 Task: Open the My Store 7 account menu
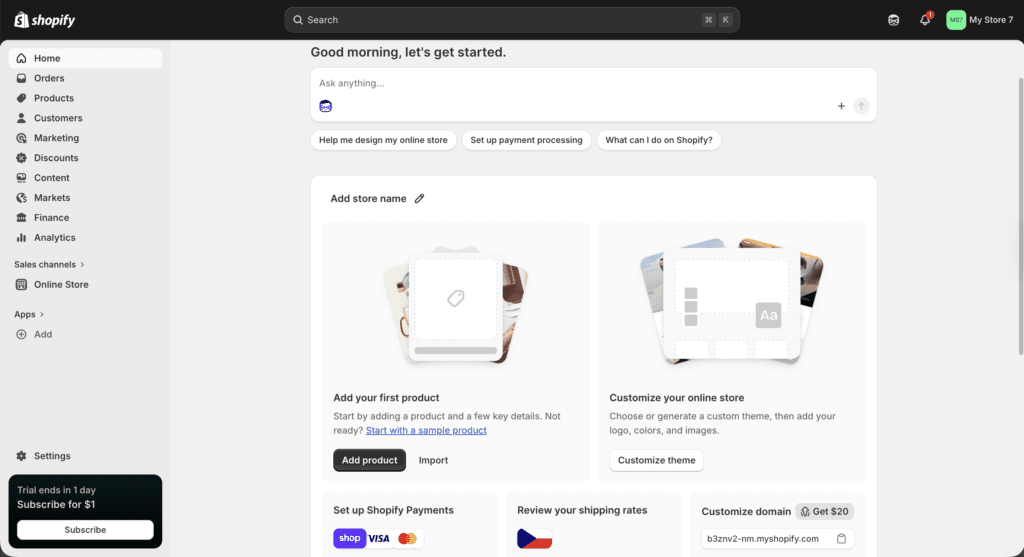[980, 20]
